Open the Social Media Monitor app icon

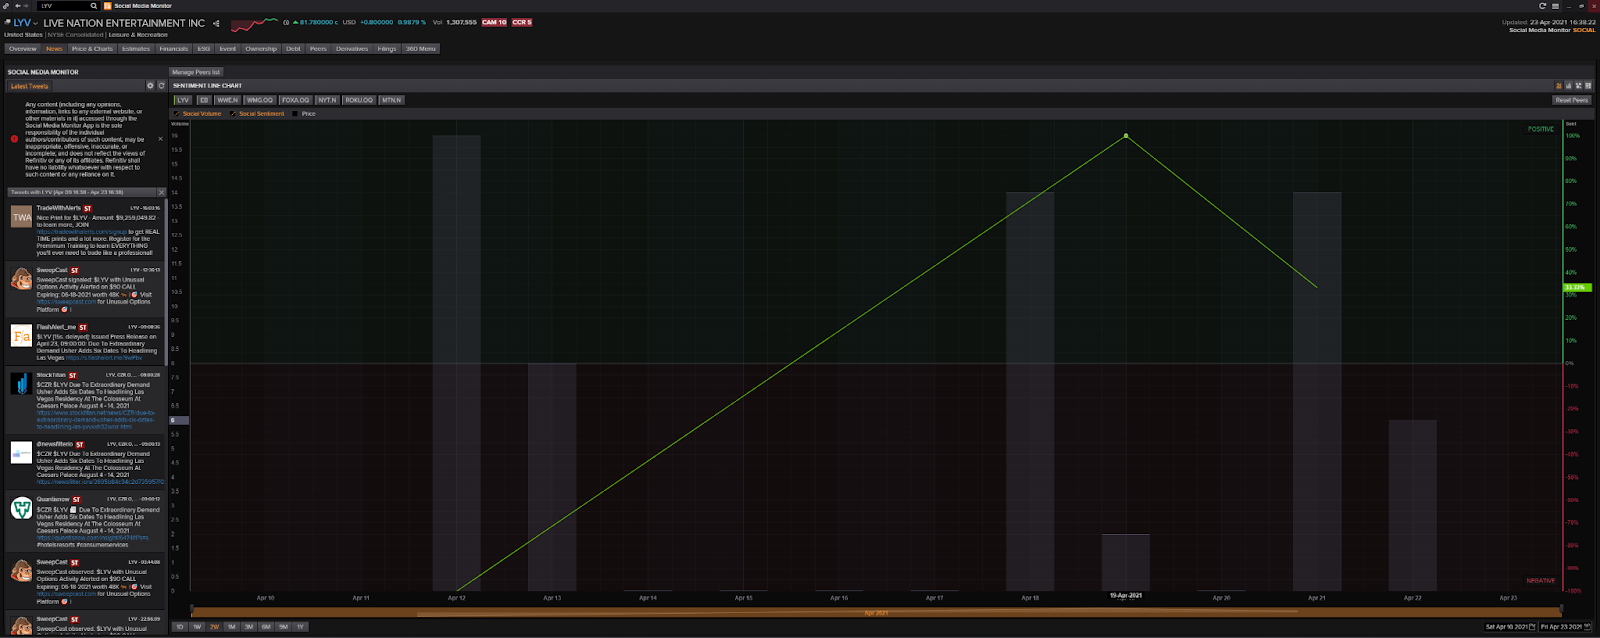click(108, 6)
